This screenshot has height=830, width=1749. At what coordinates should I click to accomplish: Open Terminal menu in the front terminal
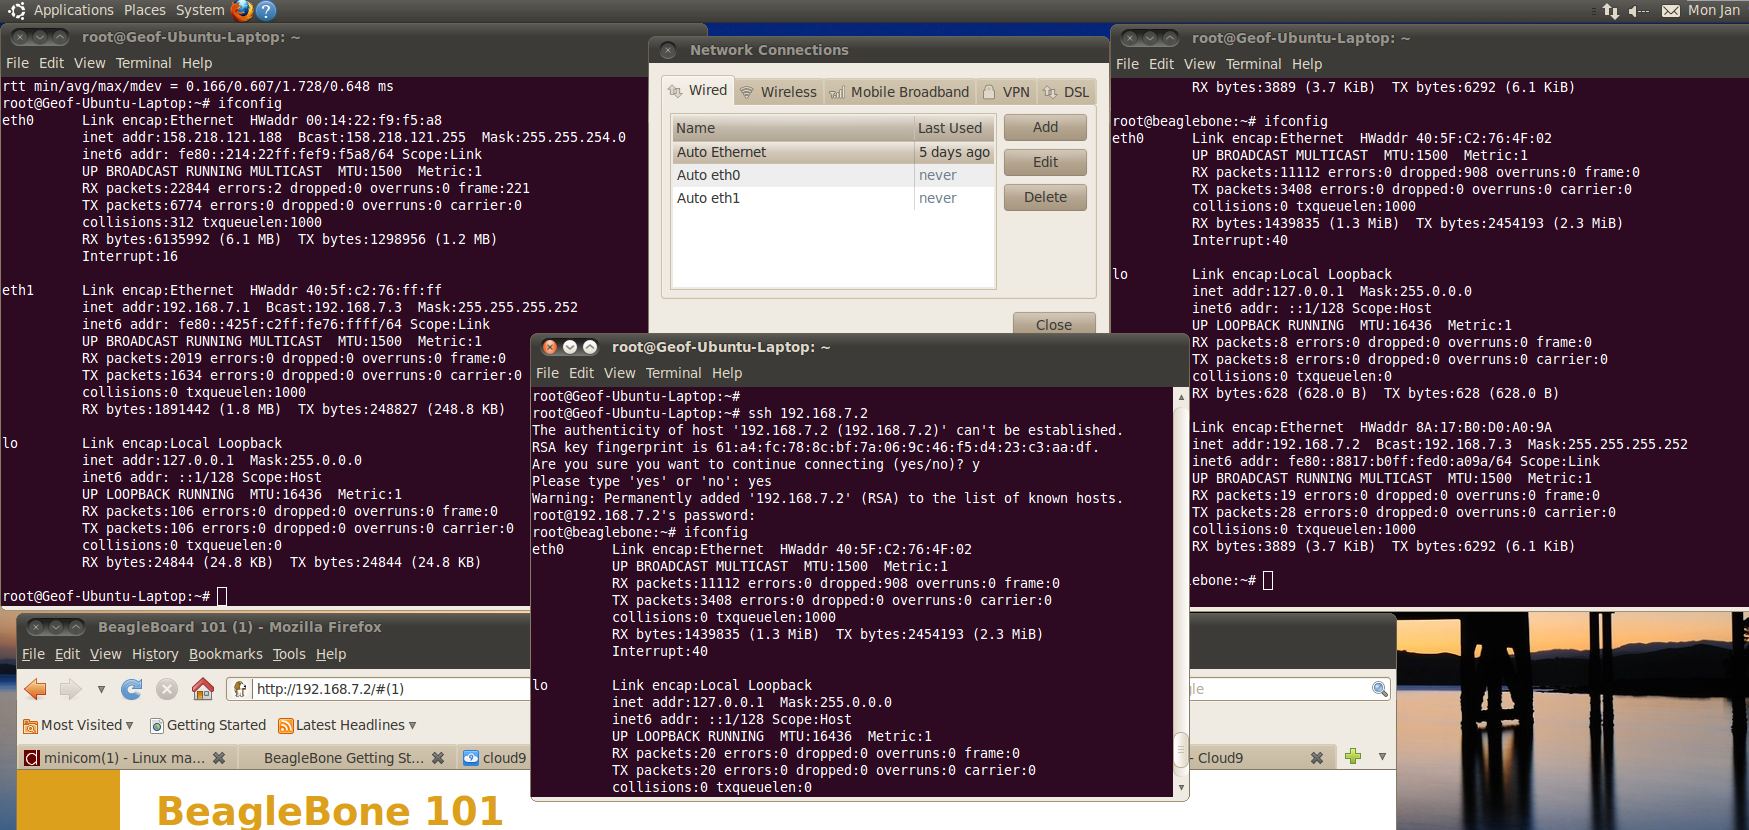pyautogui.click(x=674, y=373)
